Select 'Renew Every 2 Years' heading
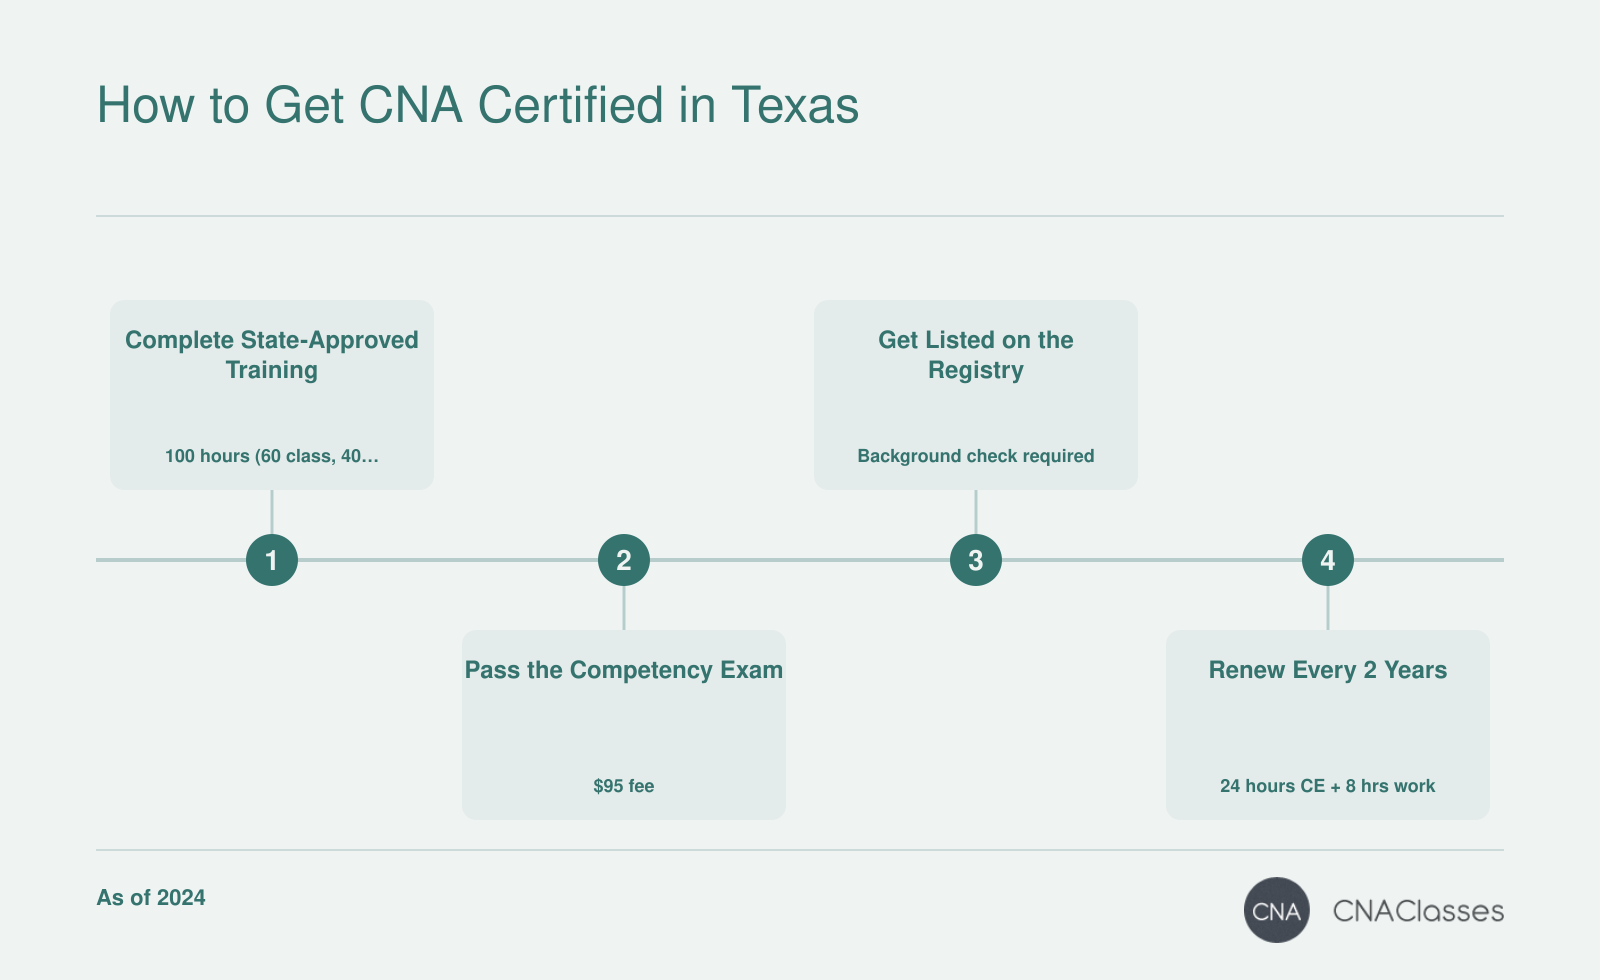Viewport: 1600px width, 980px height. click(1328, 670)
